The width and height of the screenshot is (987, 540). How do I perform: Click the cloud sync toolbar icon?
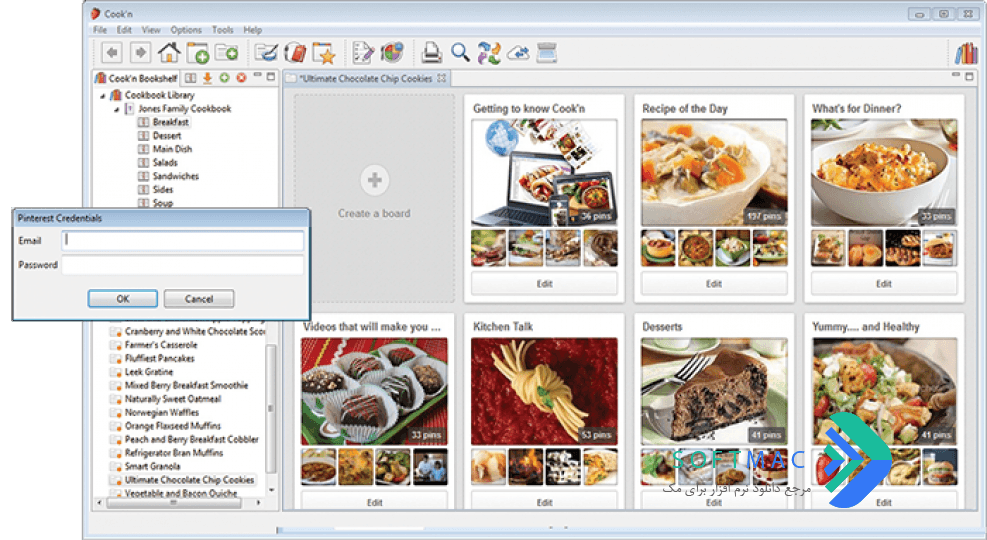[x=518, y=53]
